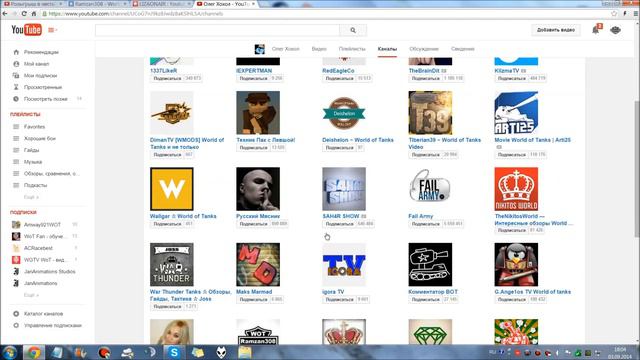Open Комментатор BOT tank thumbnail
Image resolution: width=640 pixels, height=360 pixels.
pos(430,265)
